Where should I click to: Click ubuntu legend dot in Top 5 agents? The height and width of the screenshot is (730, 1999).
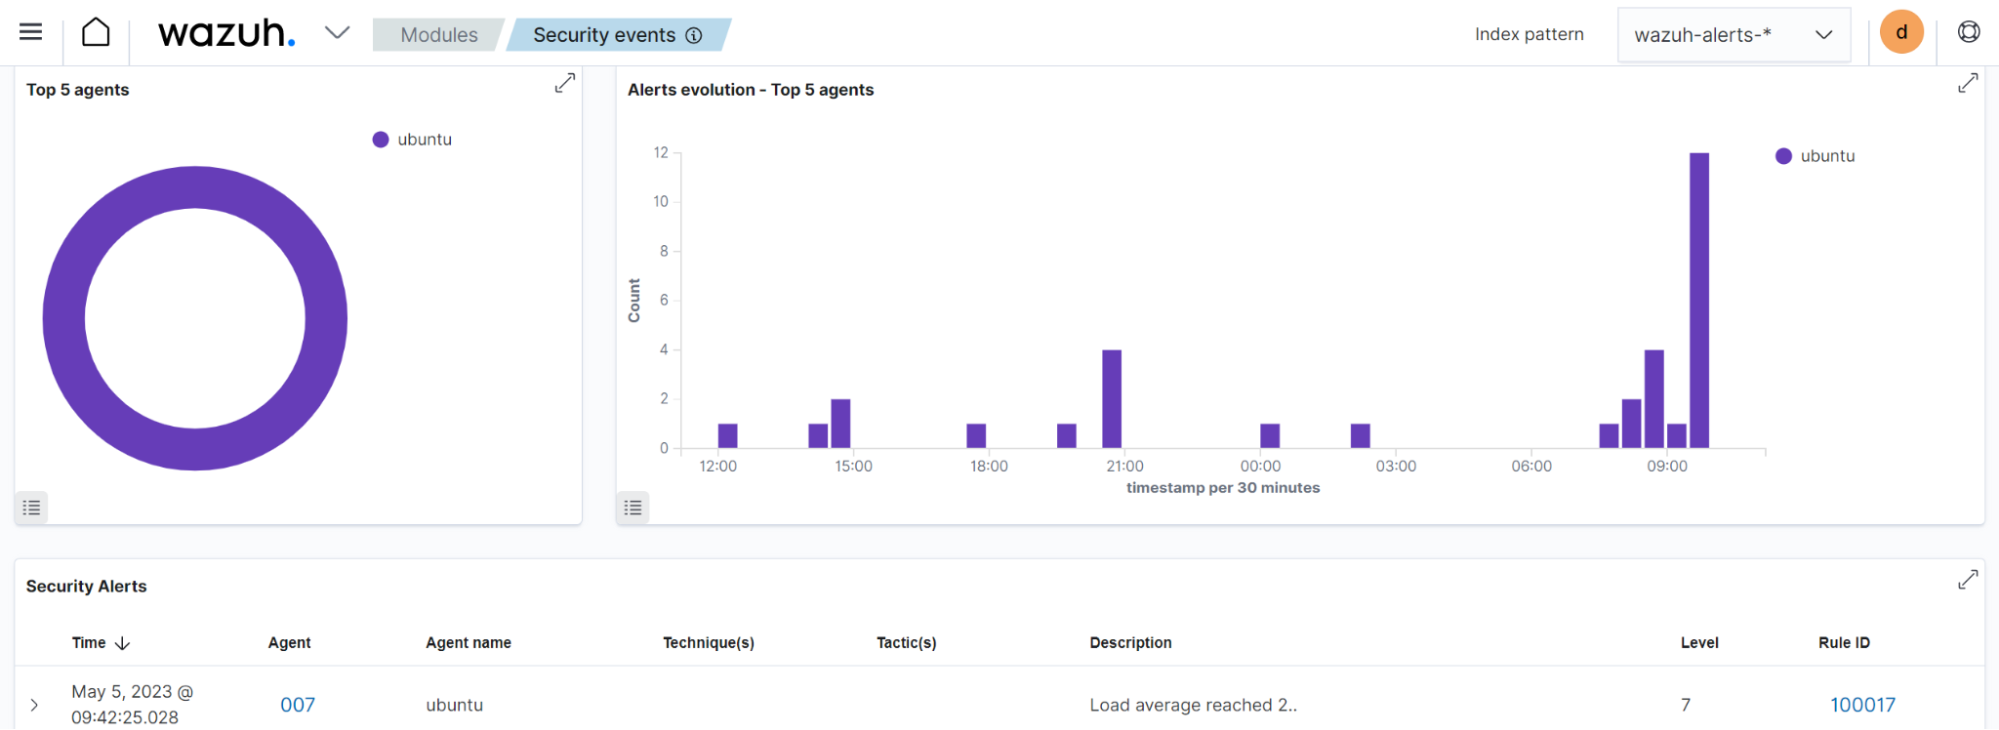(x=380, y=140)
